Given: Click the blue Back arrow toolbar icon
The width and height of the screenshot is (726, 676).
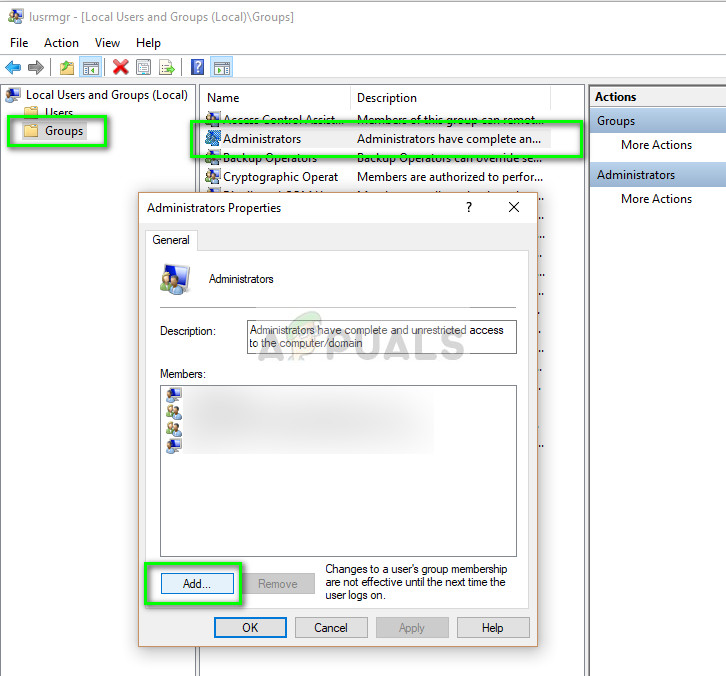Looking at the screenshot, I should (x=13, y=68).
